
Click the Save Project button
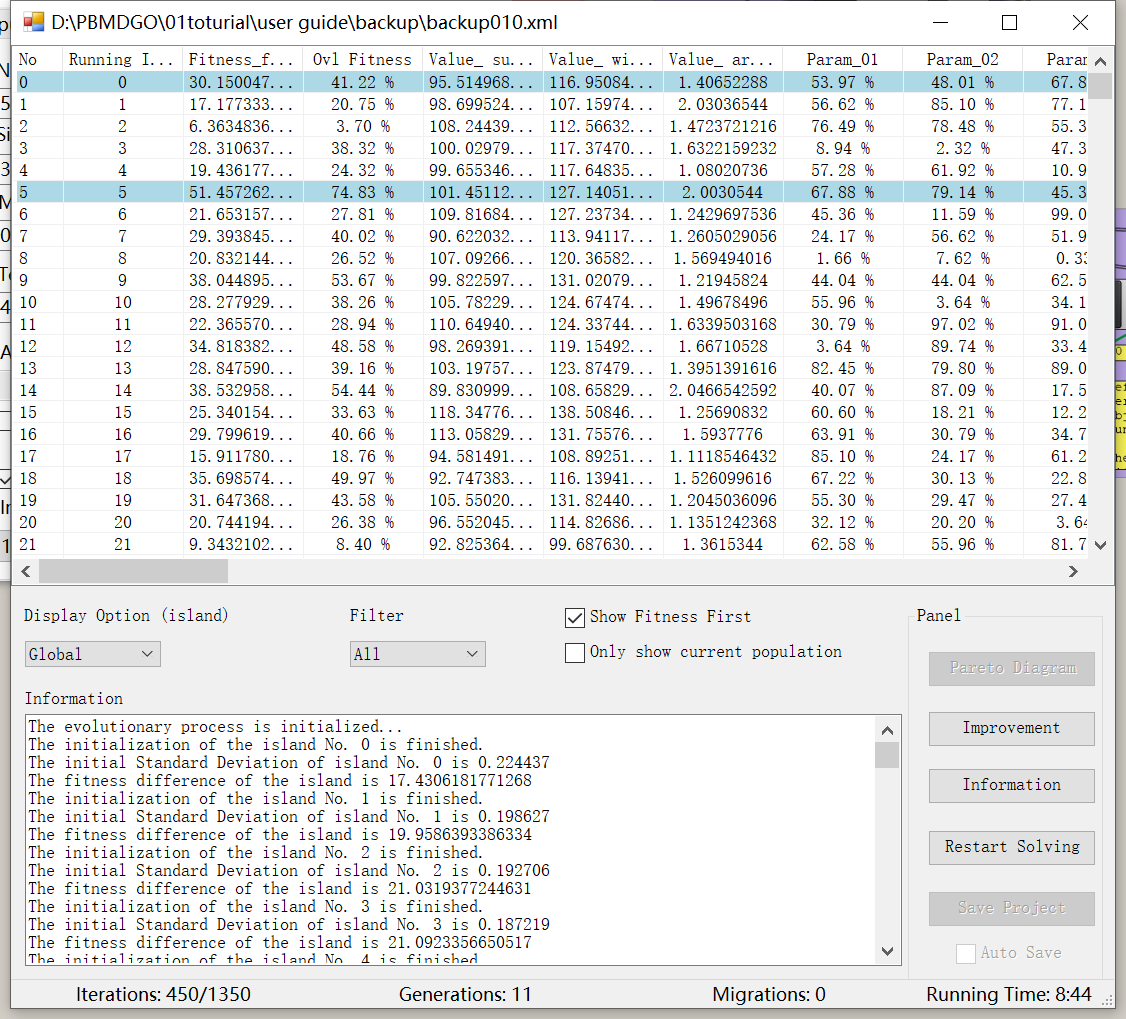click(1012, 908)
